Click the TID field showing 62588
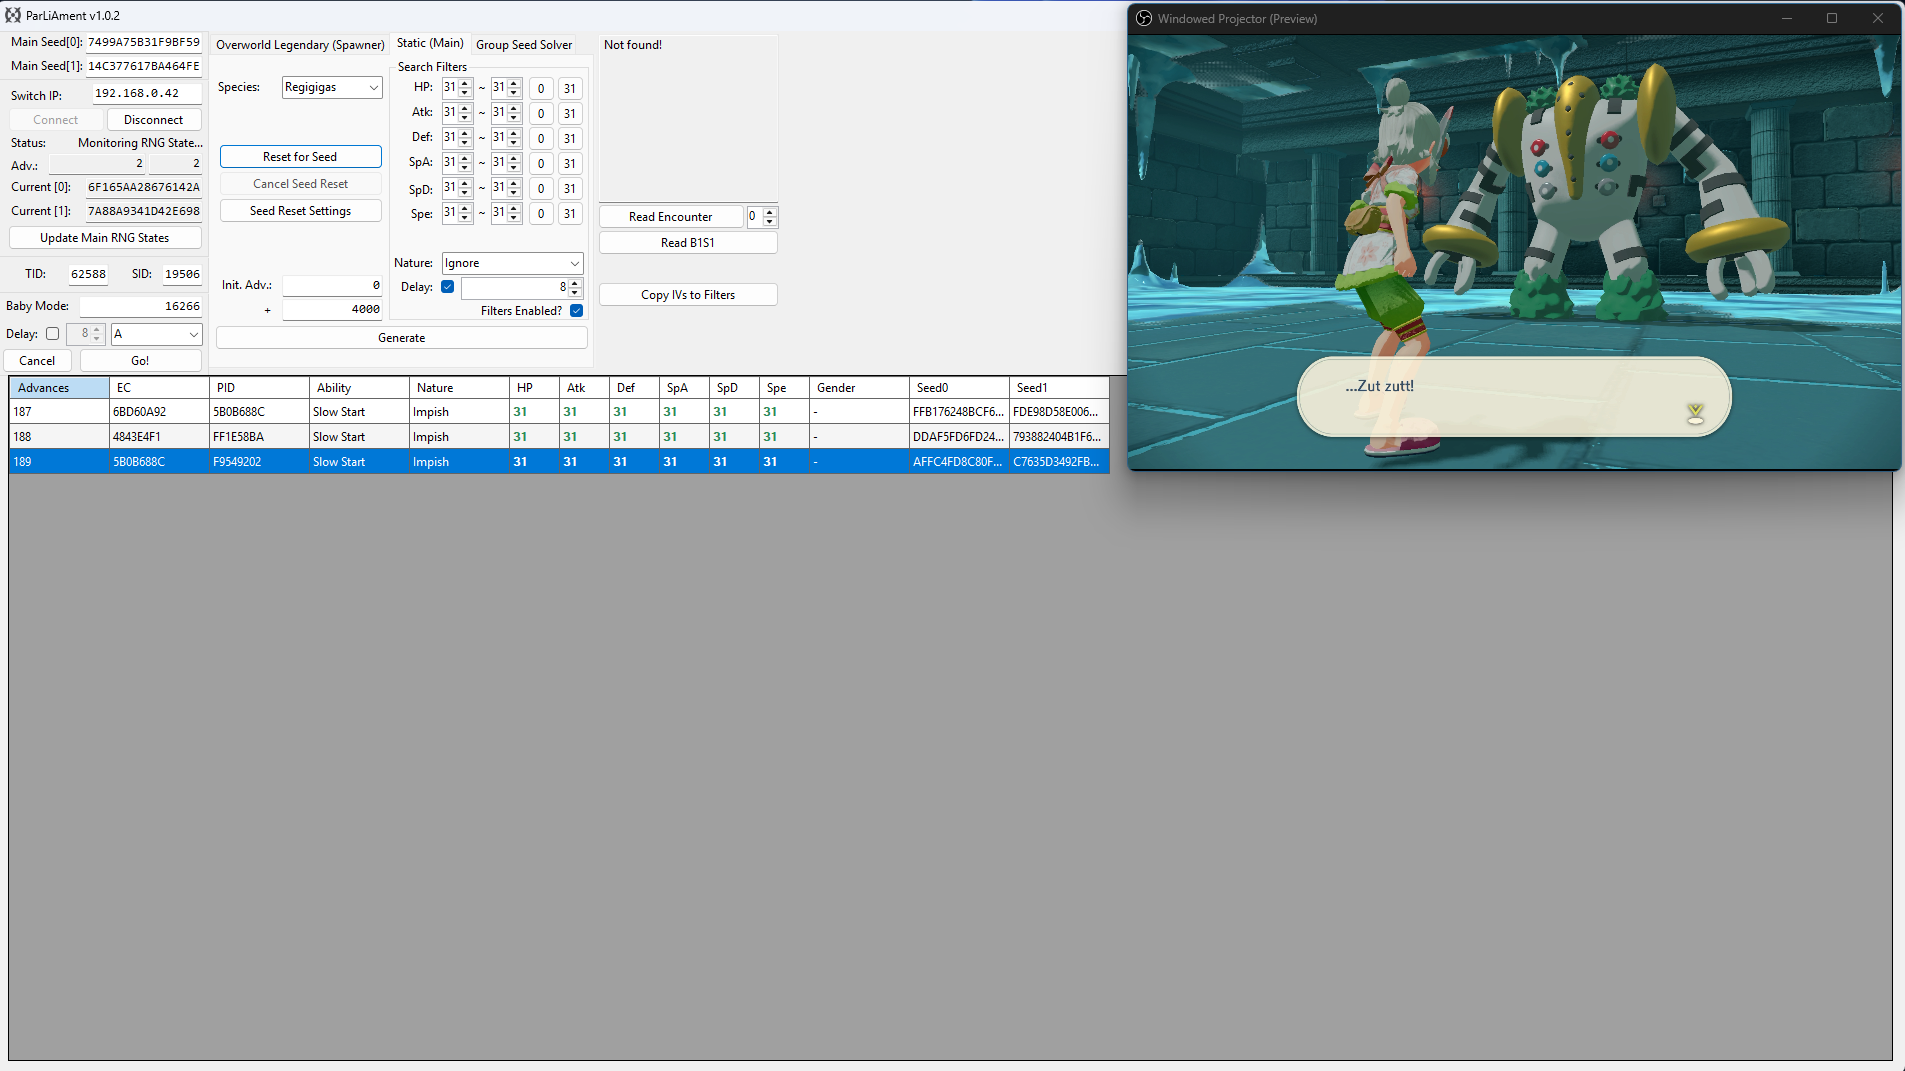Viewport: 1905px width, 1071px height. coord(88,274)
